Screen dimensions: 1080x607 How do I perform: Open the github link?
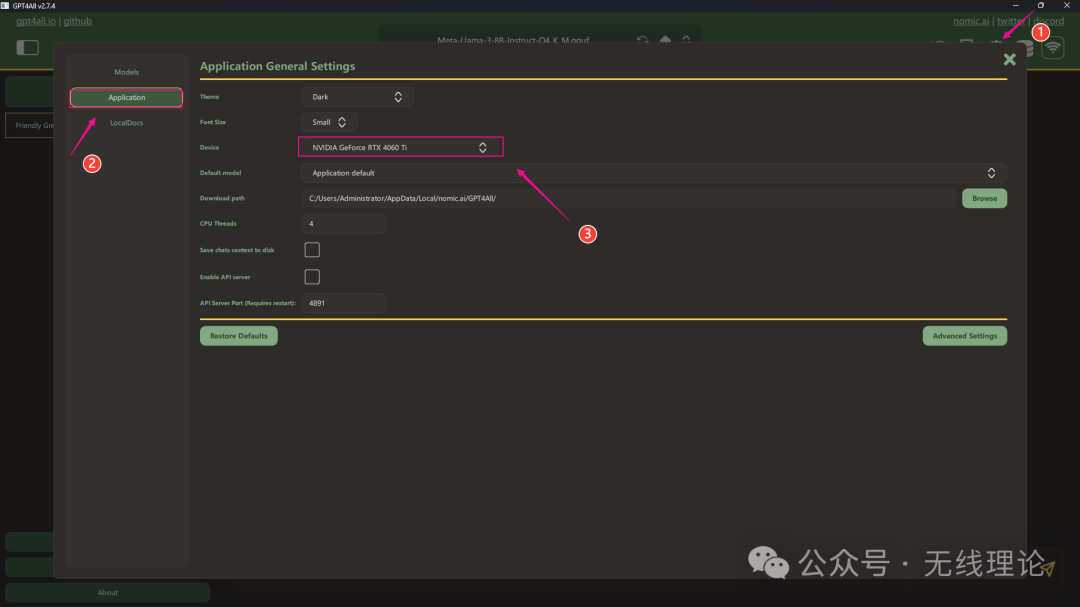coord(78,21)
